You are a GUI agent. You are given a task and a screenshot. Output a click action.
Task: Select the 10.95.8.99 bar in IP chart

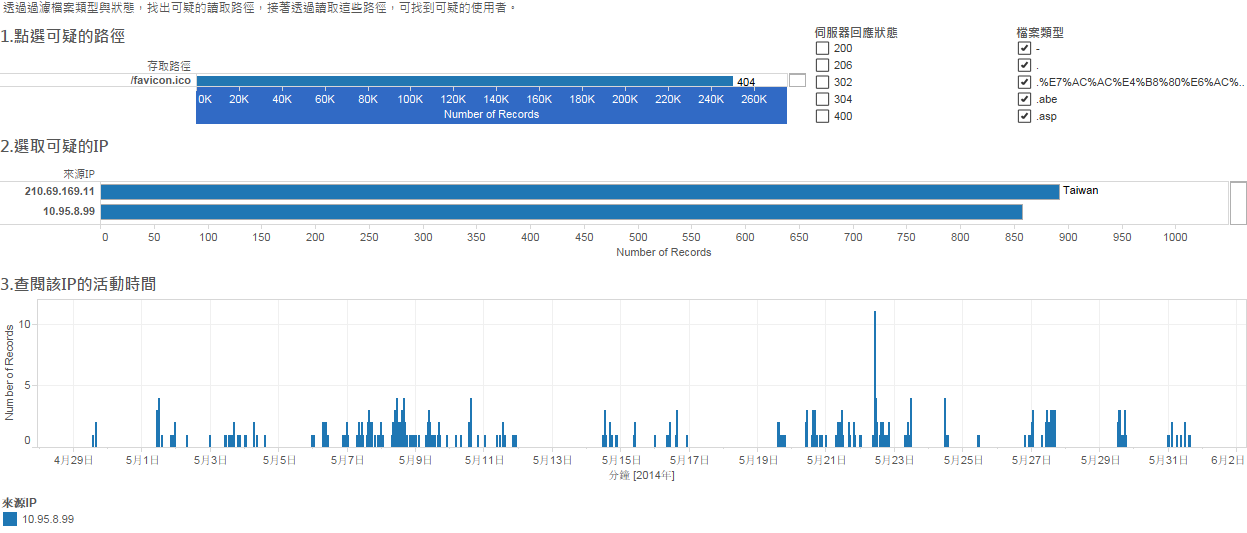point(562,212)
